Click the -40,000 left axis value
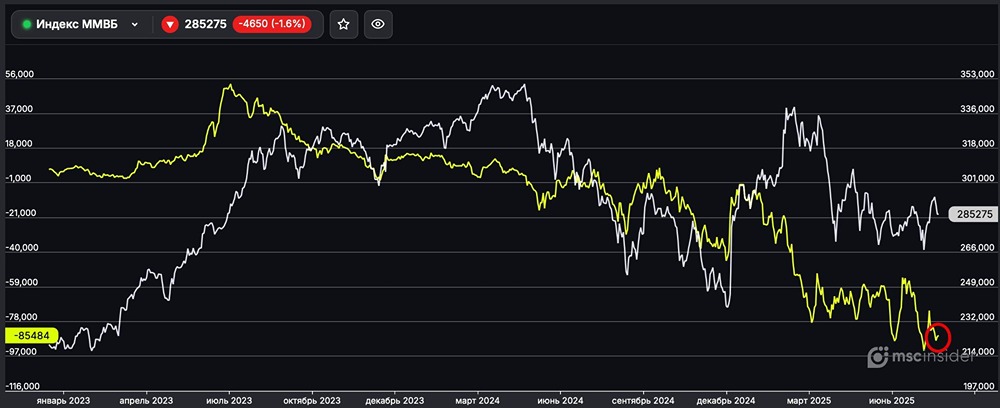This screenshot has width=1000, height=408. click(22, 248)
